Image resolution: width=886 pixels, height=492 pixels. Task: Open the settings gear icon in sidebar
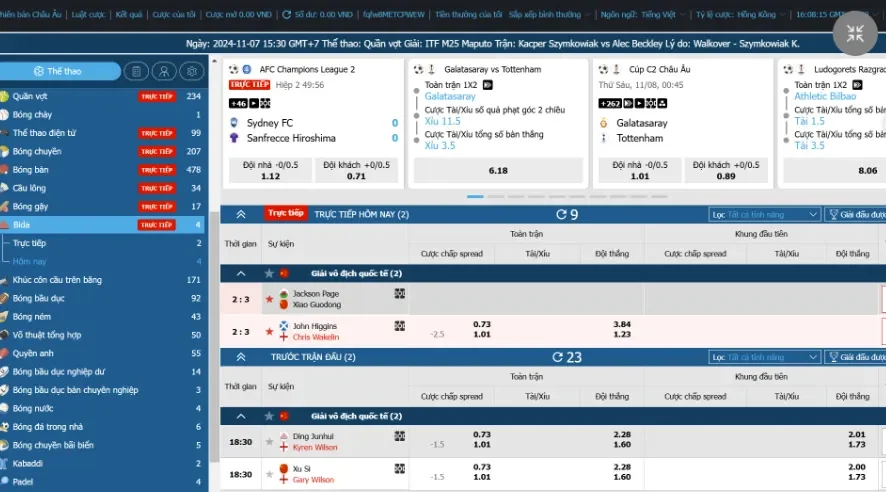(191, 72)
